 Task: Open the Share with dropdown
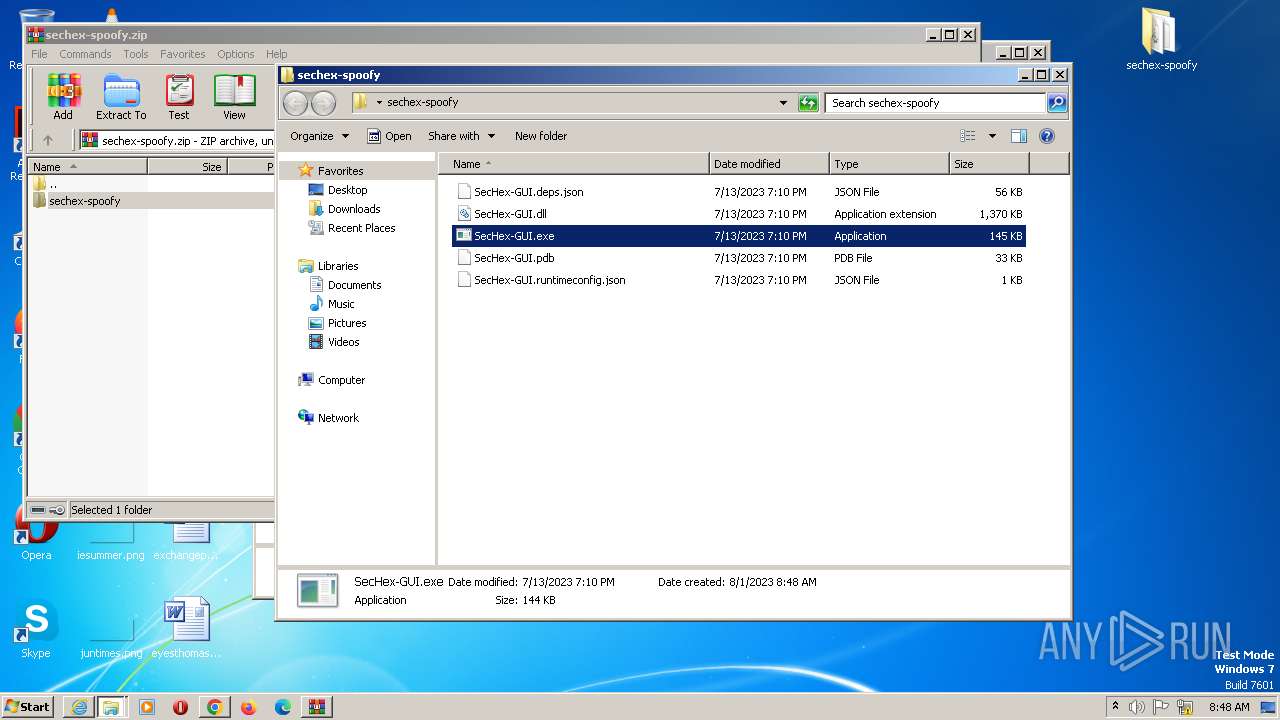click(461, 136)
